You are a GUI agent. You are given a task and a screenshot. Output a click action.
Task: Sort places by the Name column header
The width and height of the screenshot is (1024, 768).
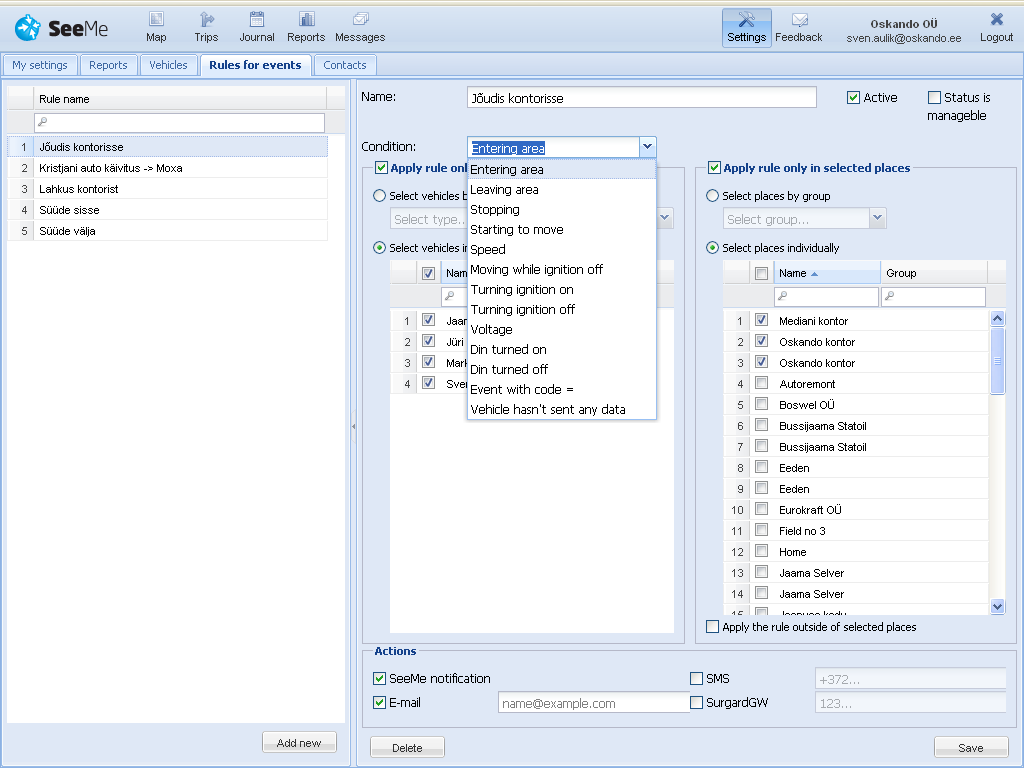[827, 273]
